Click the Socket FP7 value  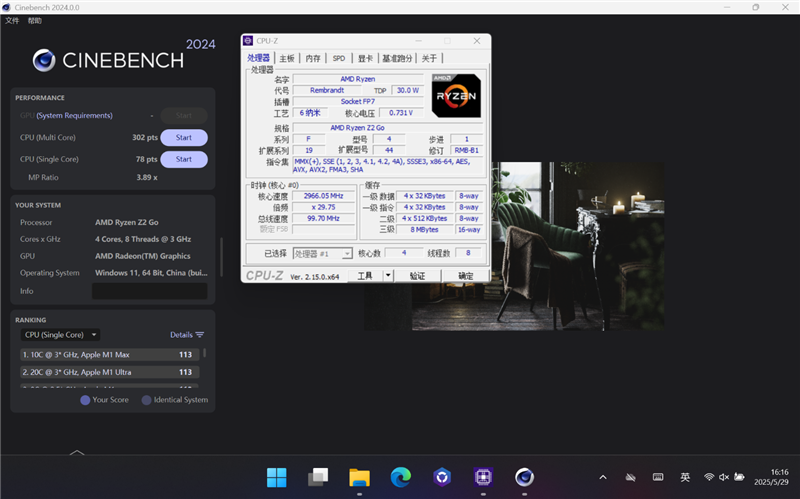tap(358, 102)
